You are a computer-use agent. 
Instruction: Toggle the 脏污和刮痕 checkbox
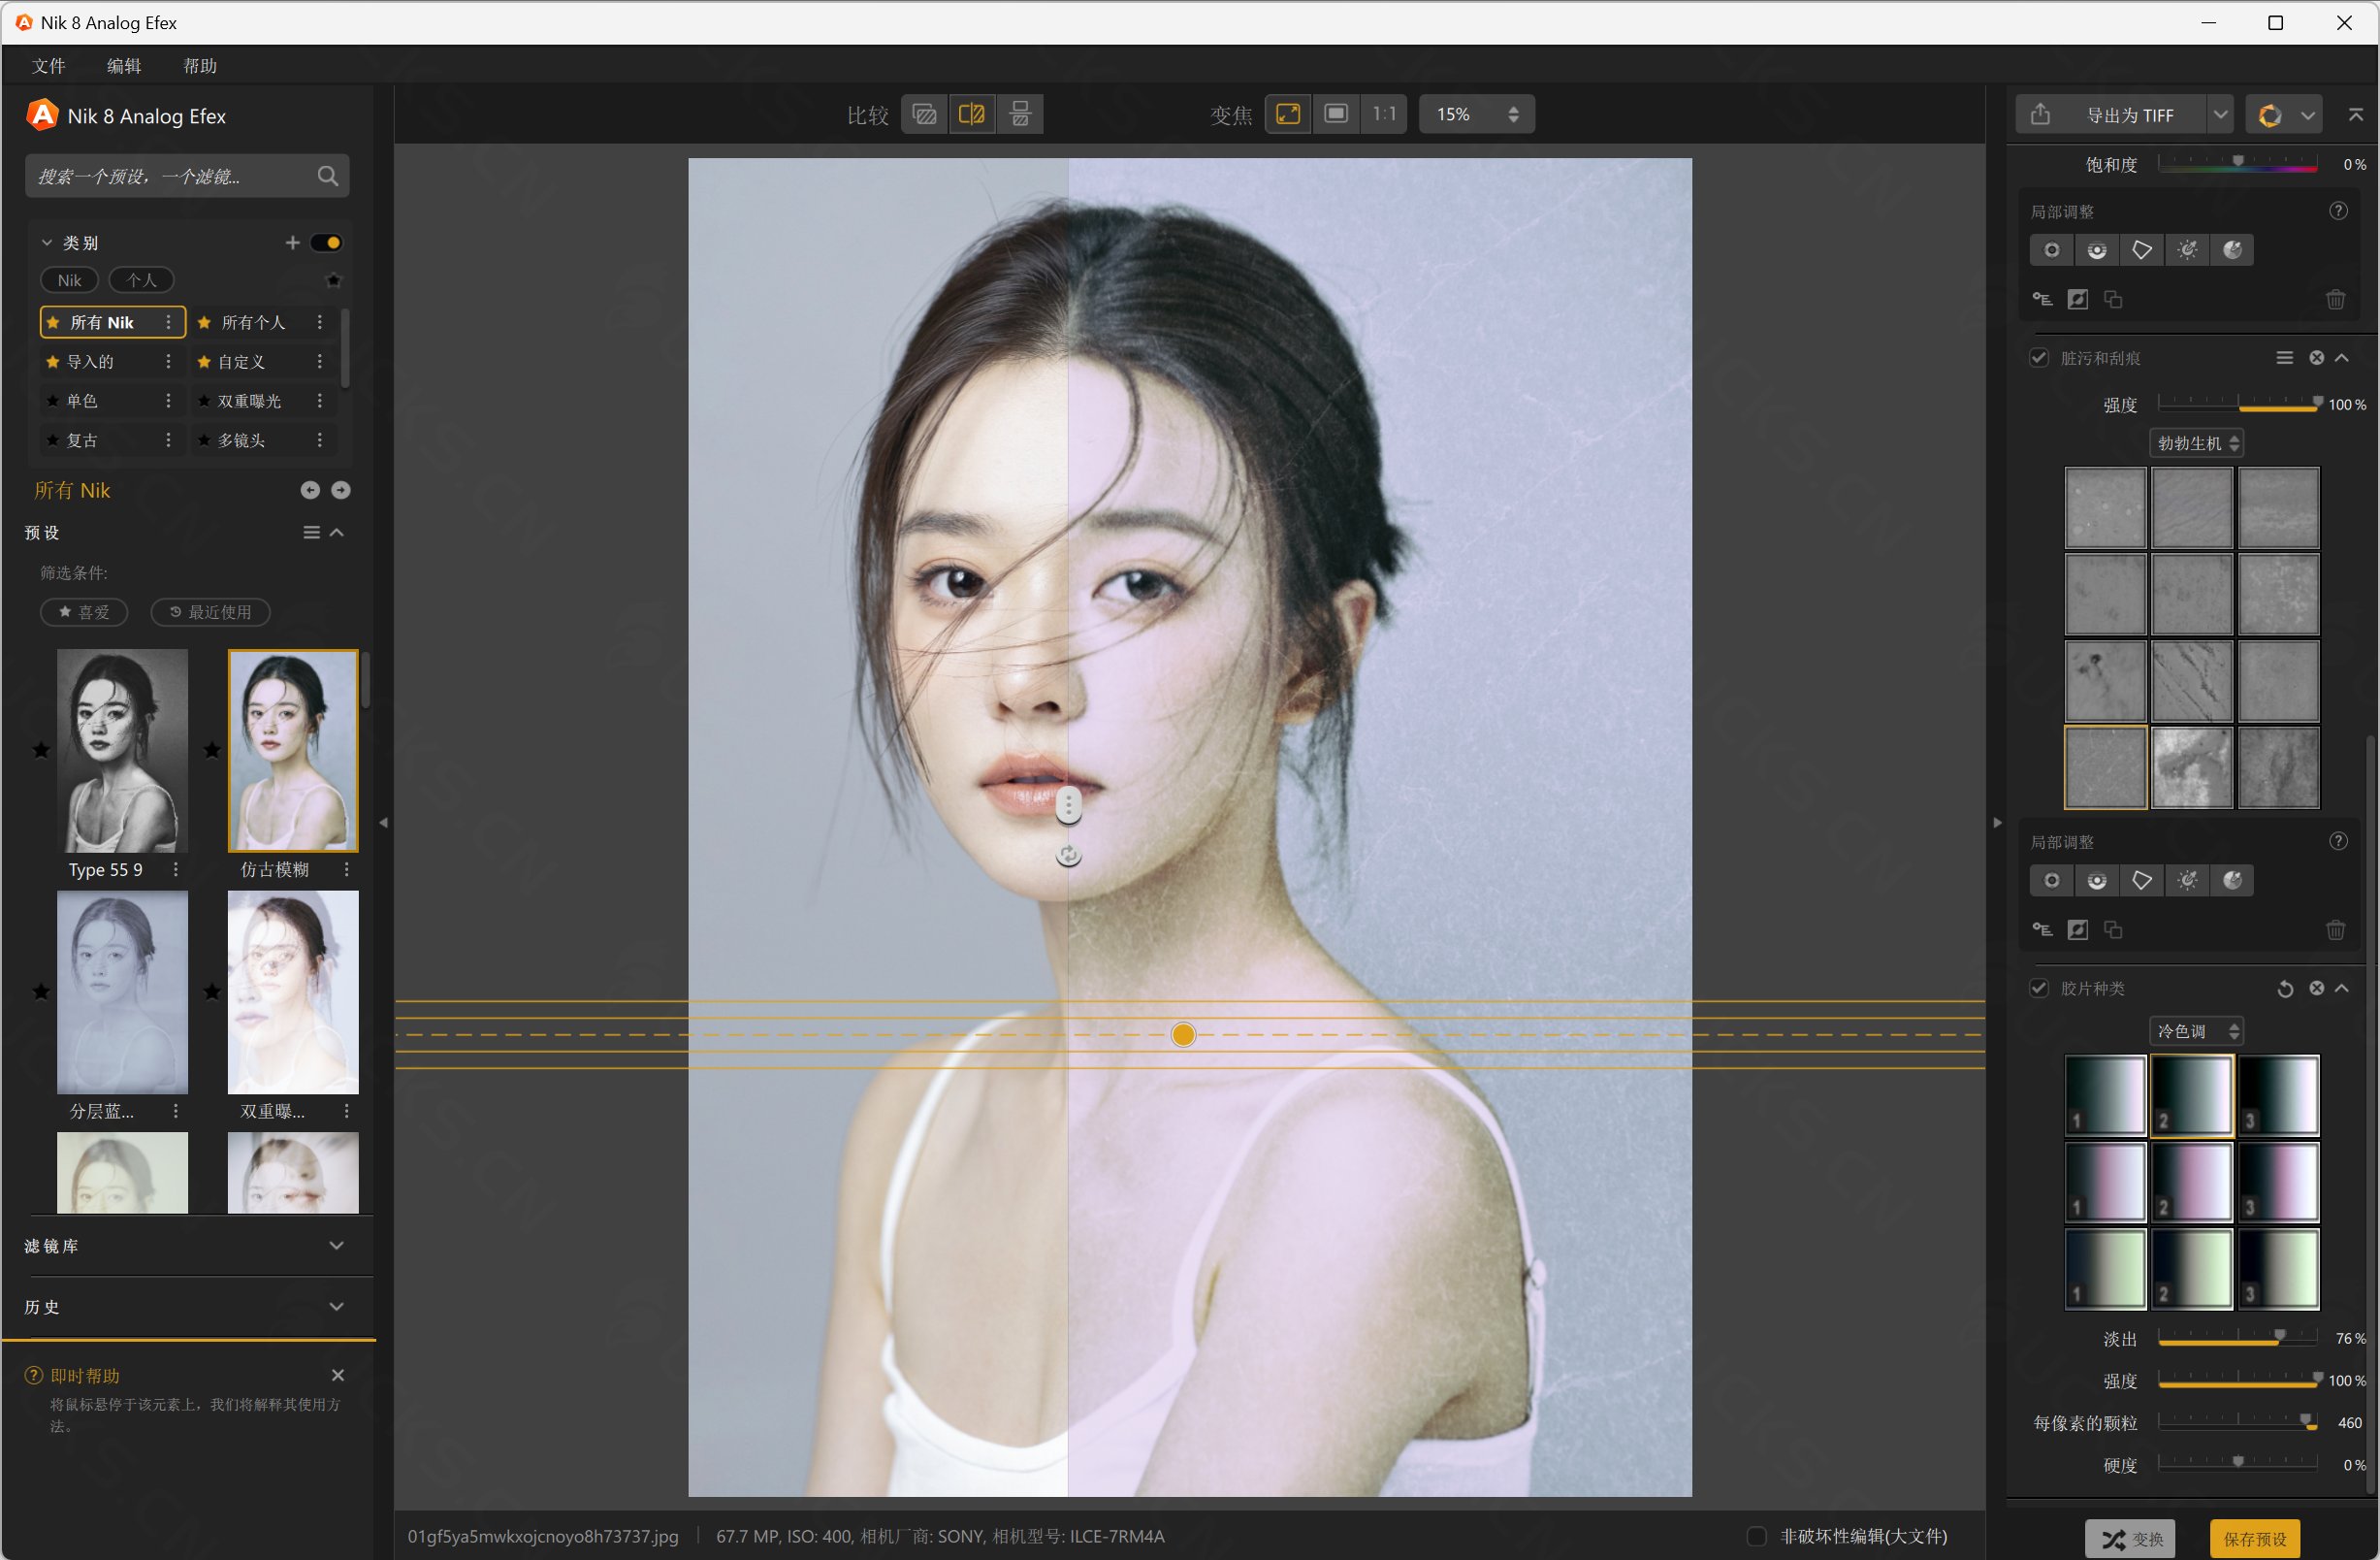2039,358
